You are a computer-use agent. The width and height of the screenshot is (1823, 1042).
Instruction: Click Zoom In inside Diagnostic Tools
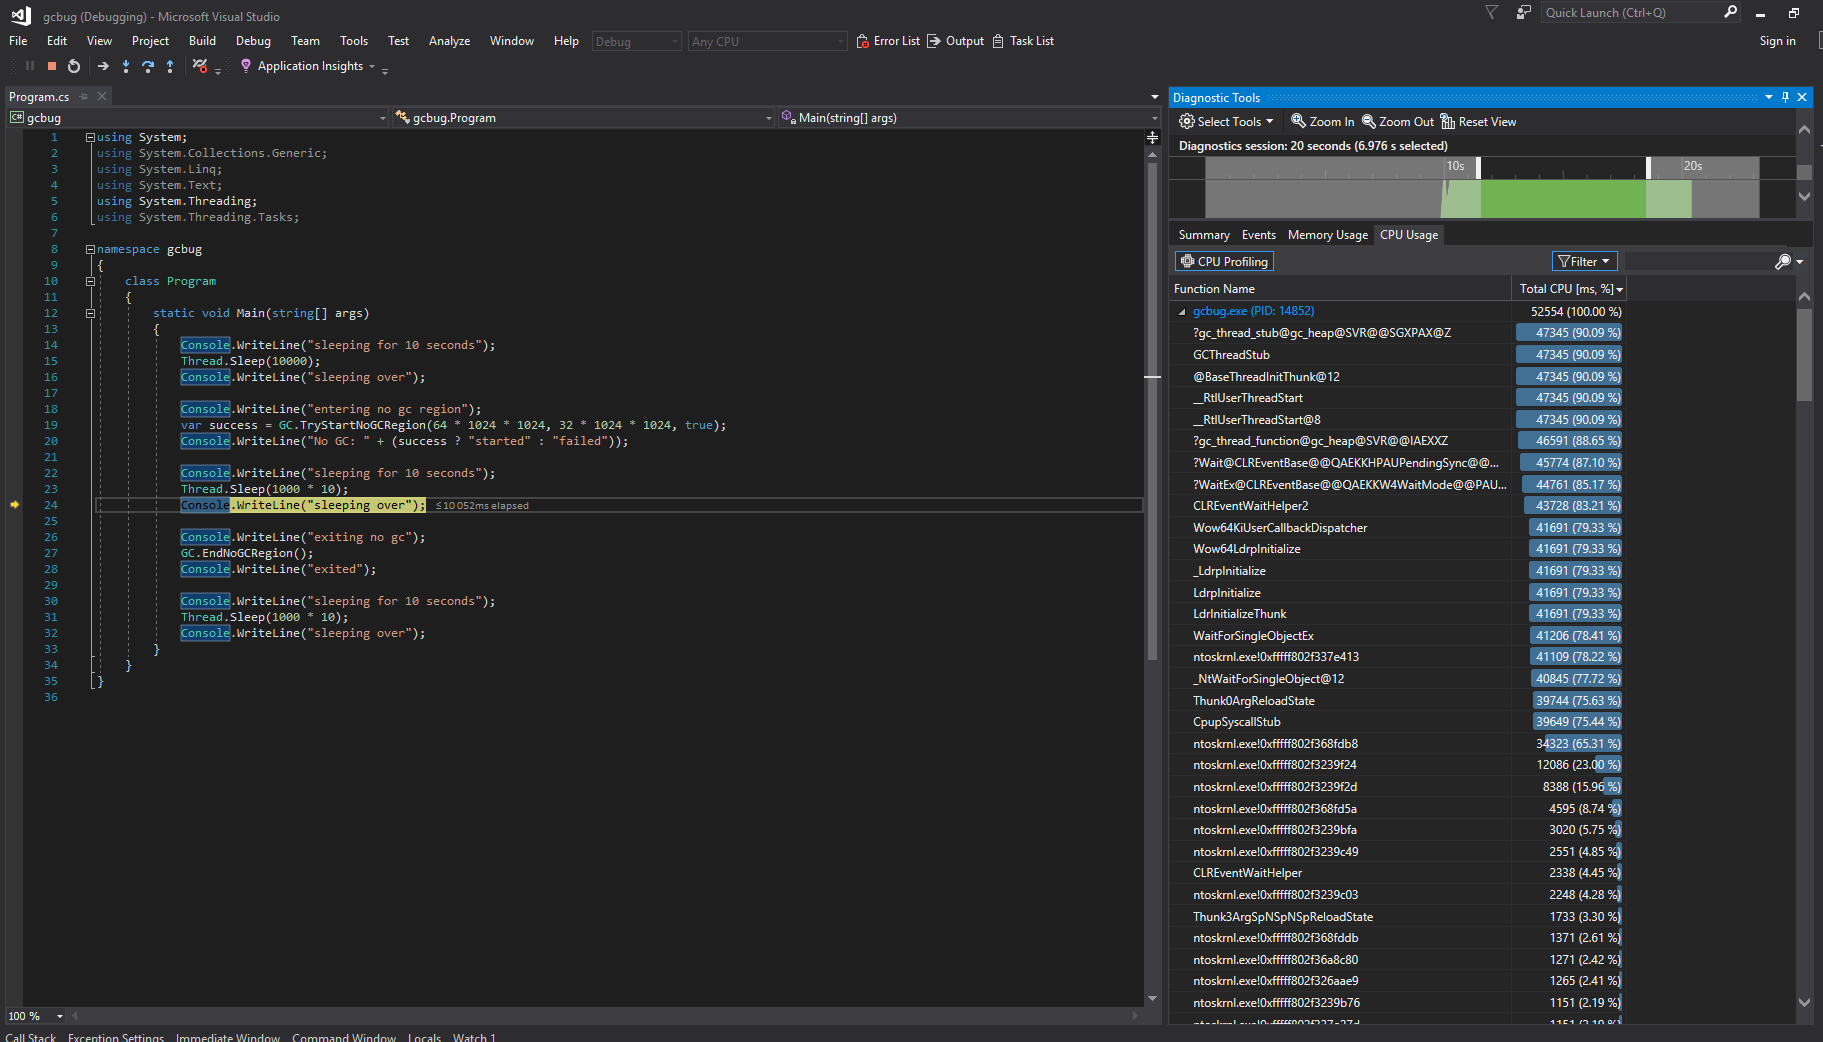(x=1321, y=121)
